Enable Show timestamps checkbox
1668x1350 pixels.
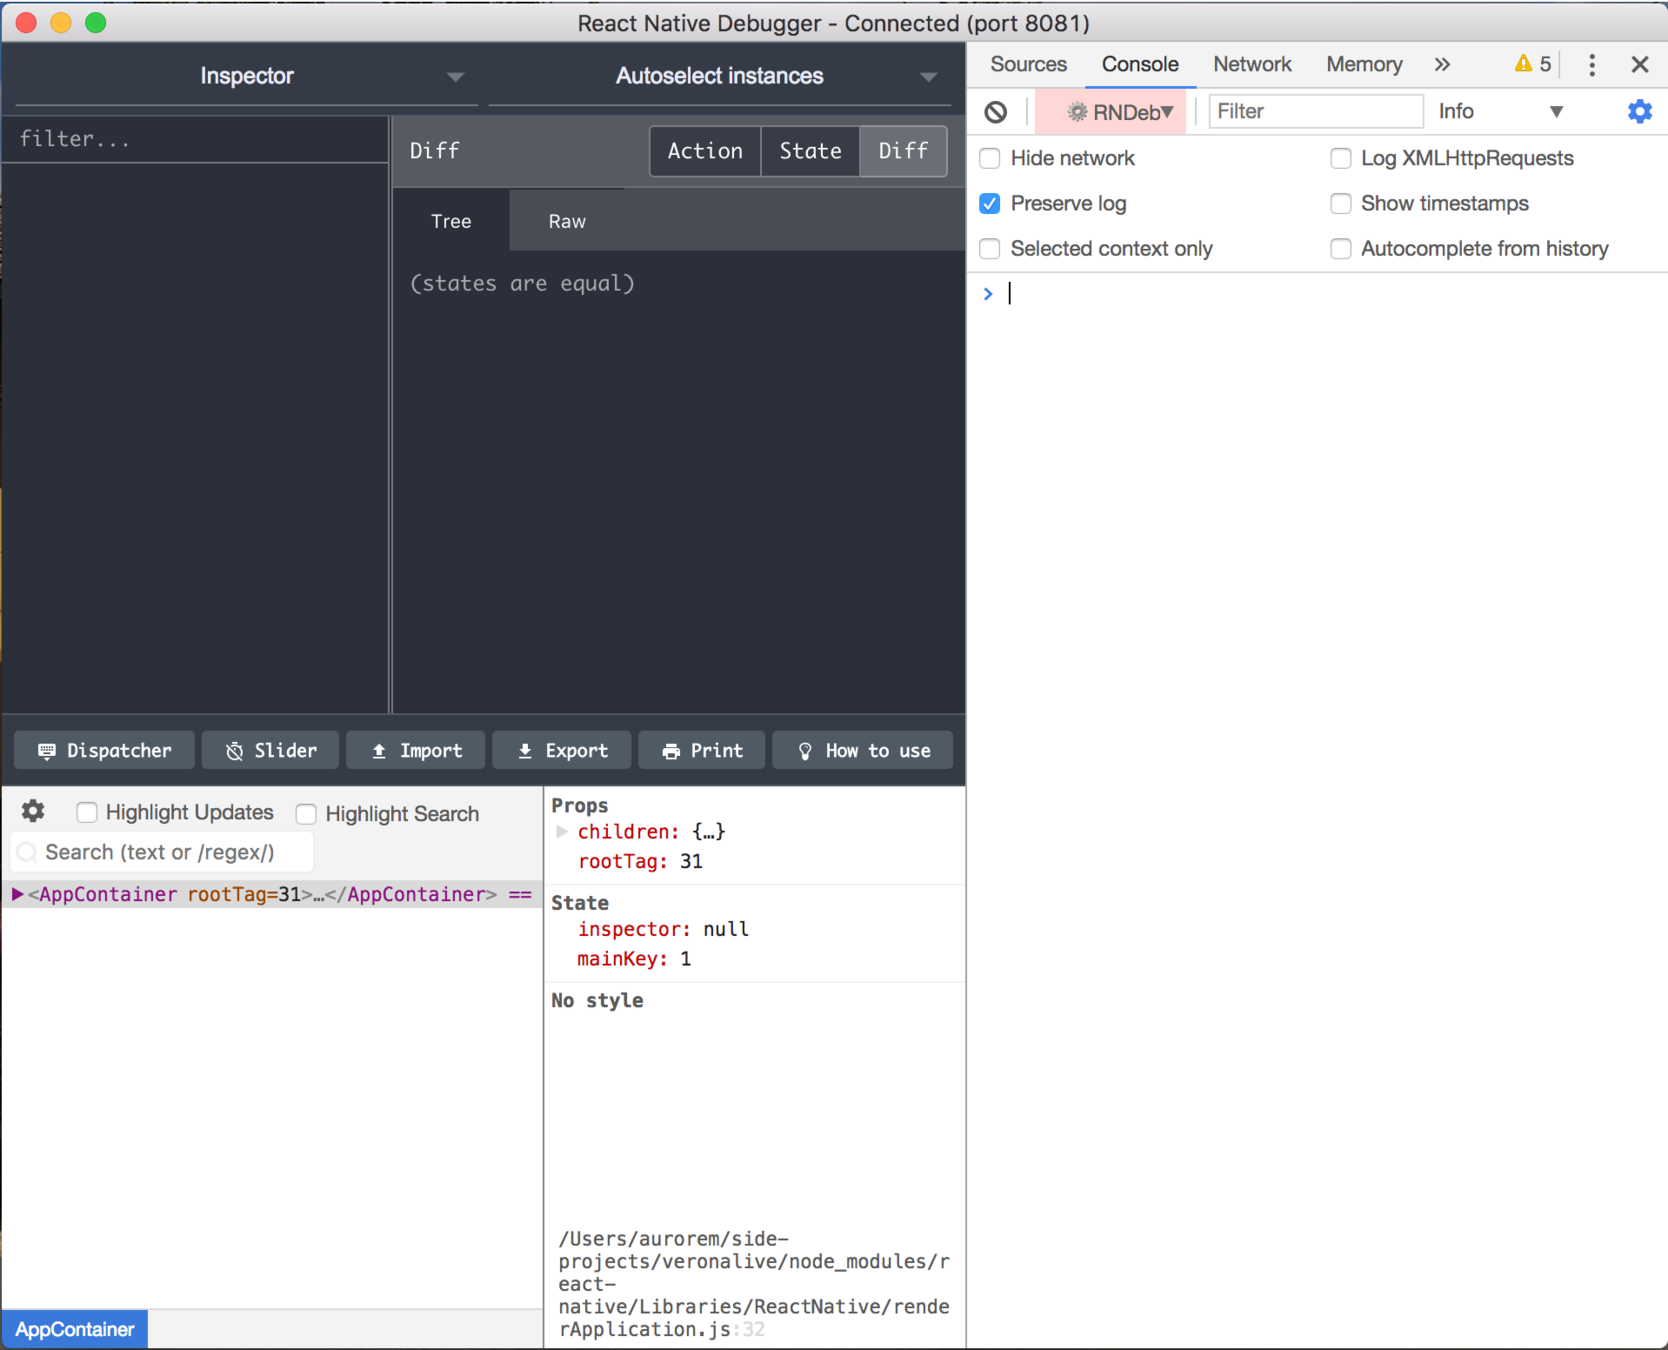[x=1341, y=203]
